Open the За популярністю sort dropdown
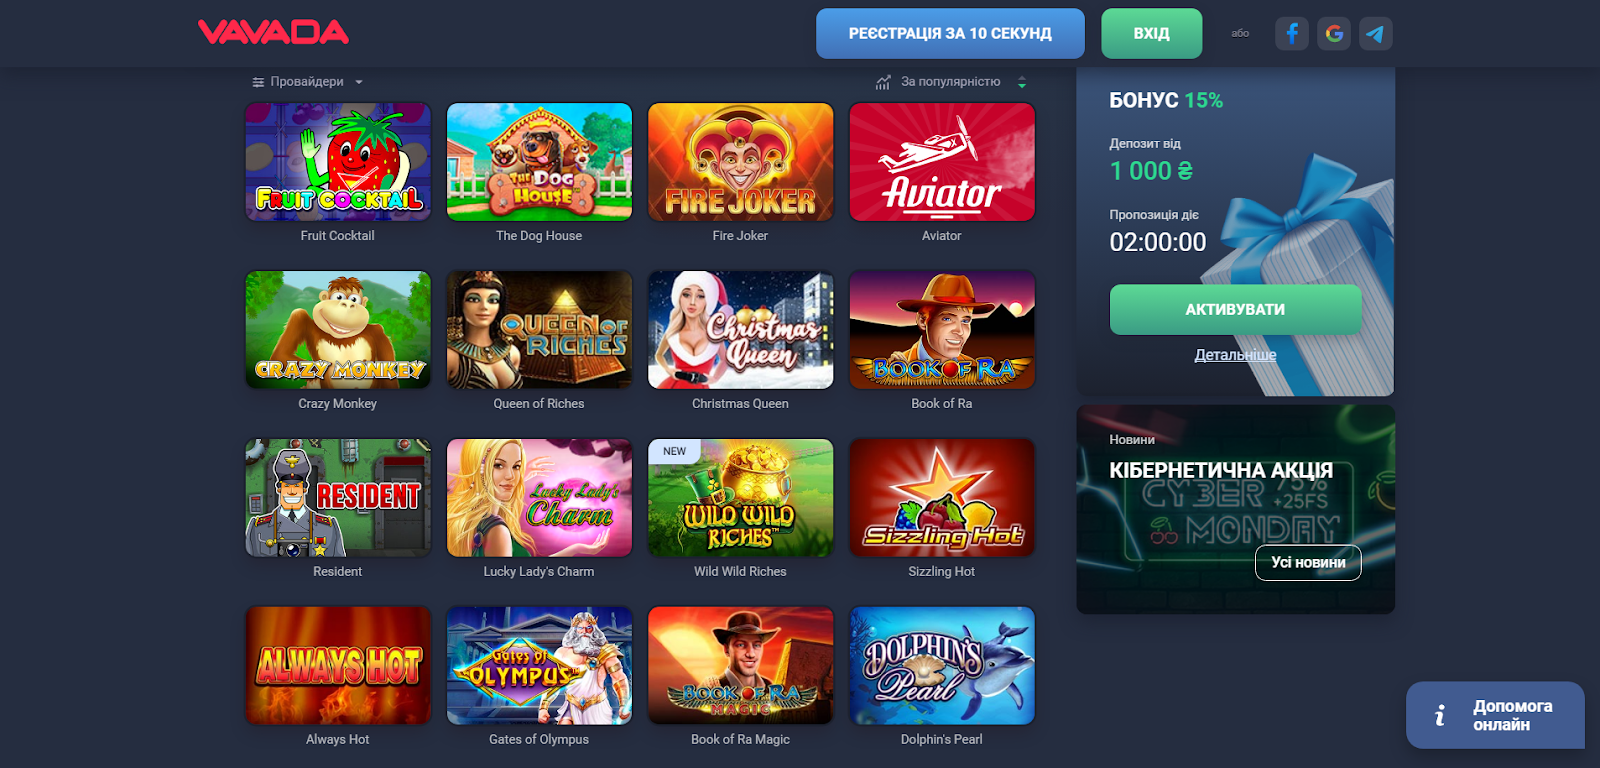This screenshot has width=1600, height=768. coord(950,82)
